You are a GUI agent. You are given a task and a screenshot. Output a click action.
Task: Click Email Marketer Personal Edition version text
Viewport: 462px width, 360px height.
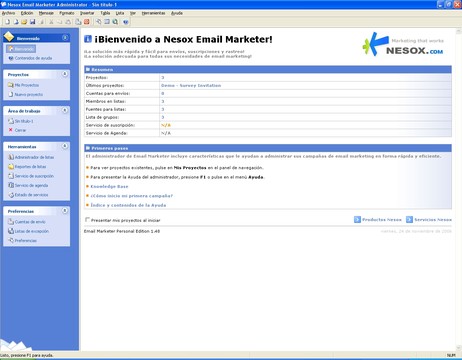[x=122, y=231]
